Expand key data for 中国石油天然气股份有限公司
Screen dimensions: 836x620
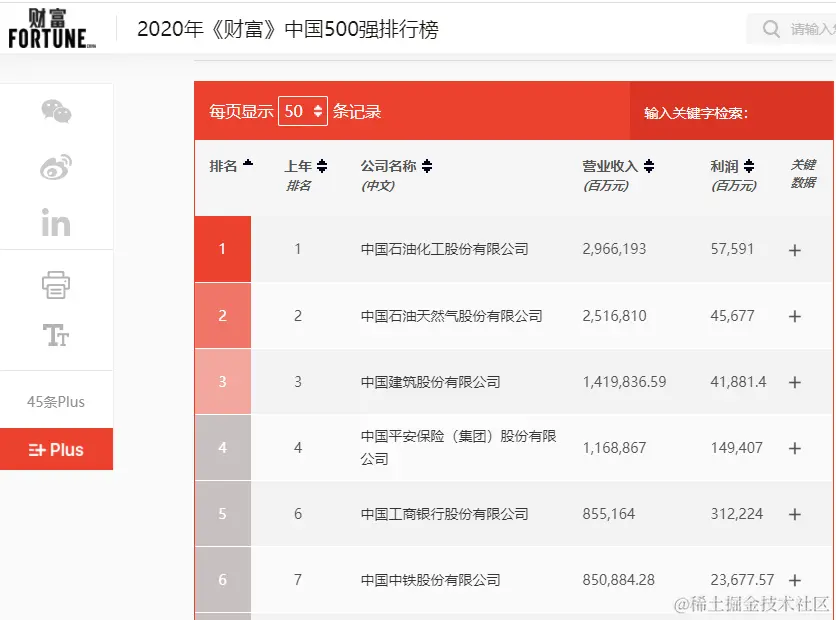(x=795, y=316)
